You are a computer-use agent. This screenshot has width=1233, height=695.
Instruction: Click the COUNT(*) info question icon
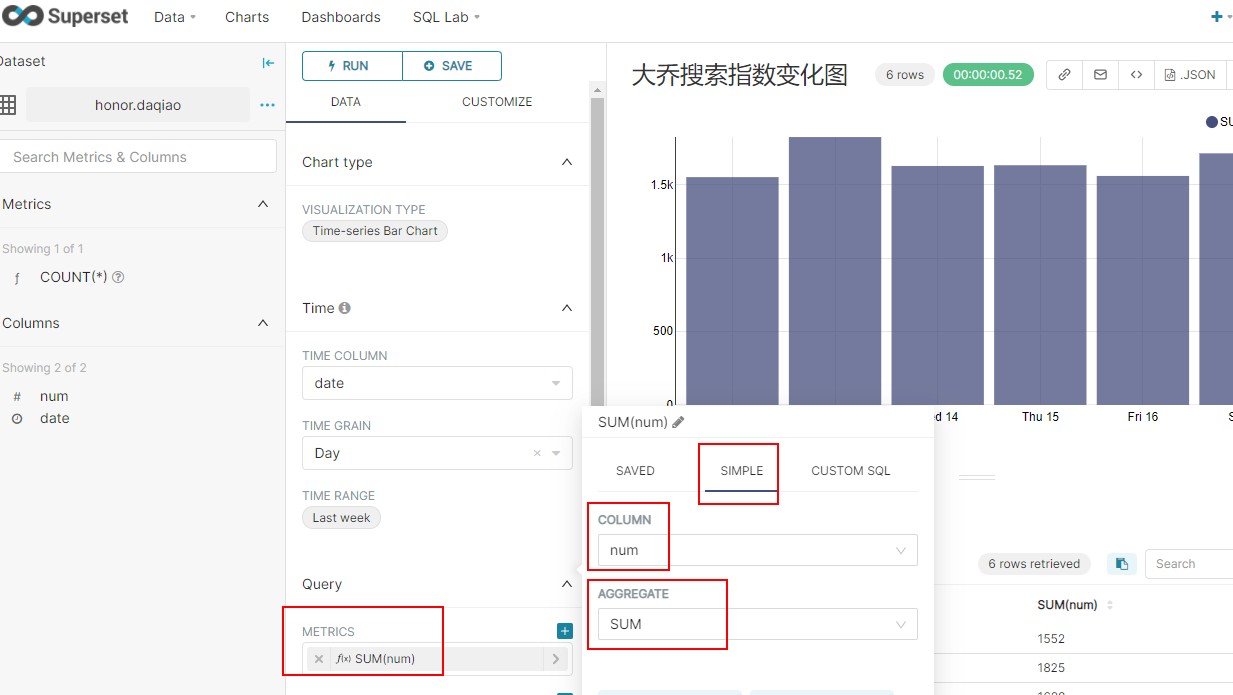(x=118, y=277)
